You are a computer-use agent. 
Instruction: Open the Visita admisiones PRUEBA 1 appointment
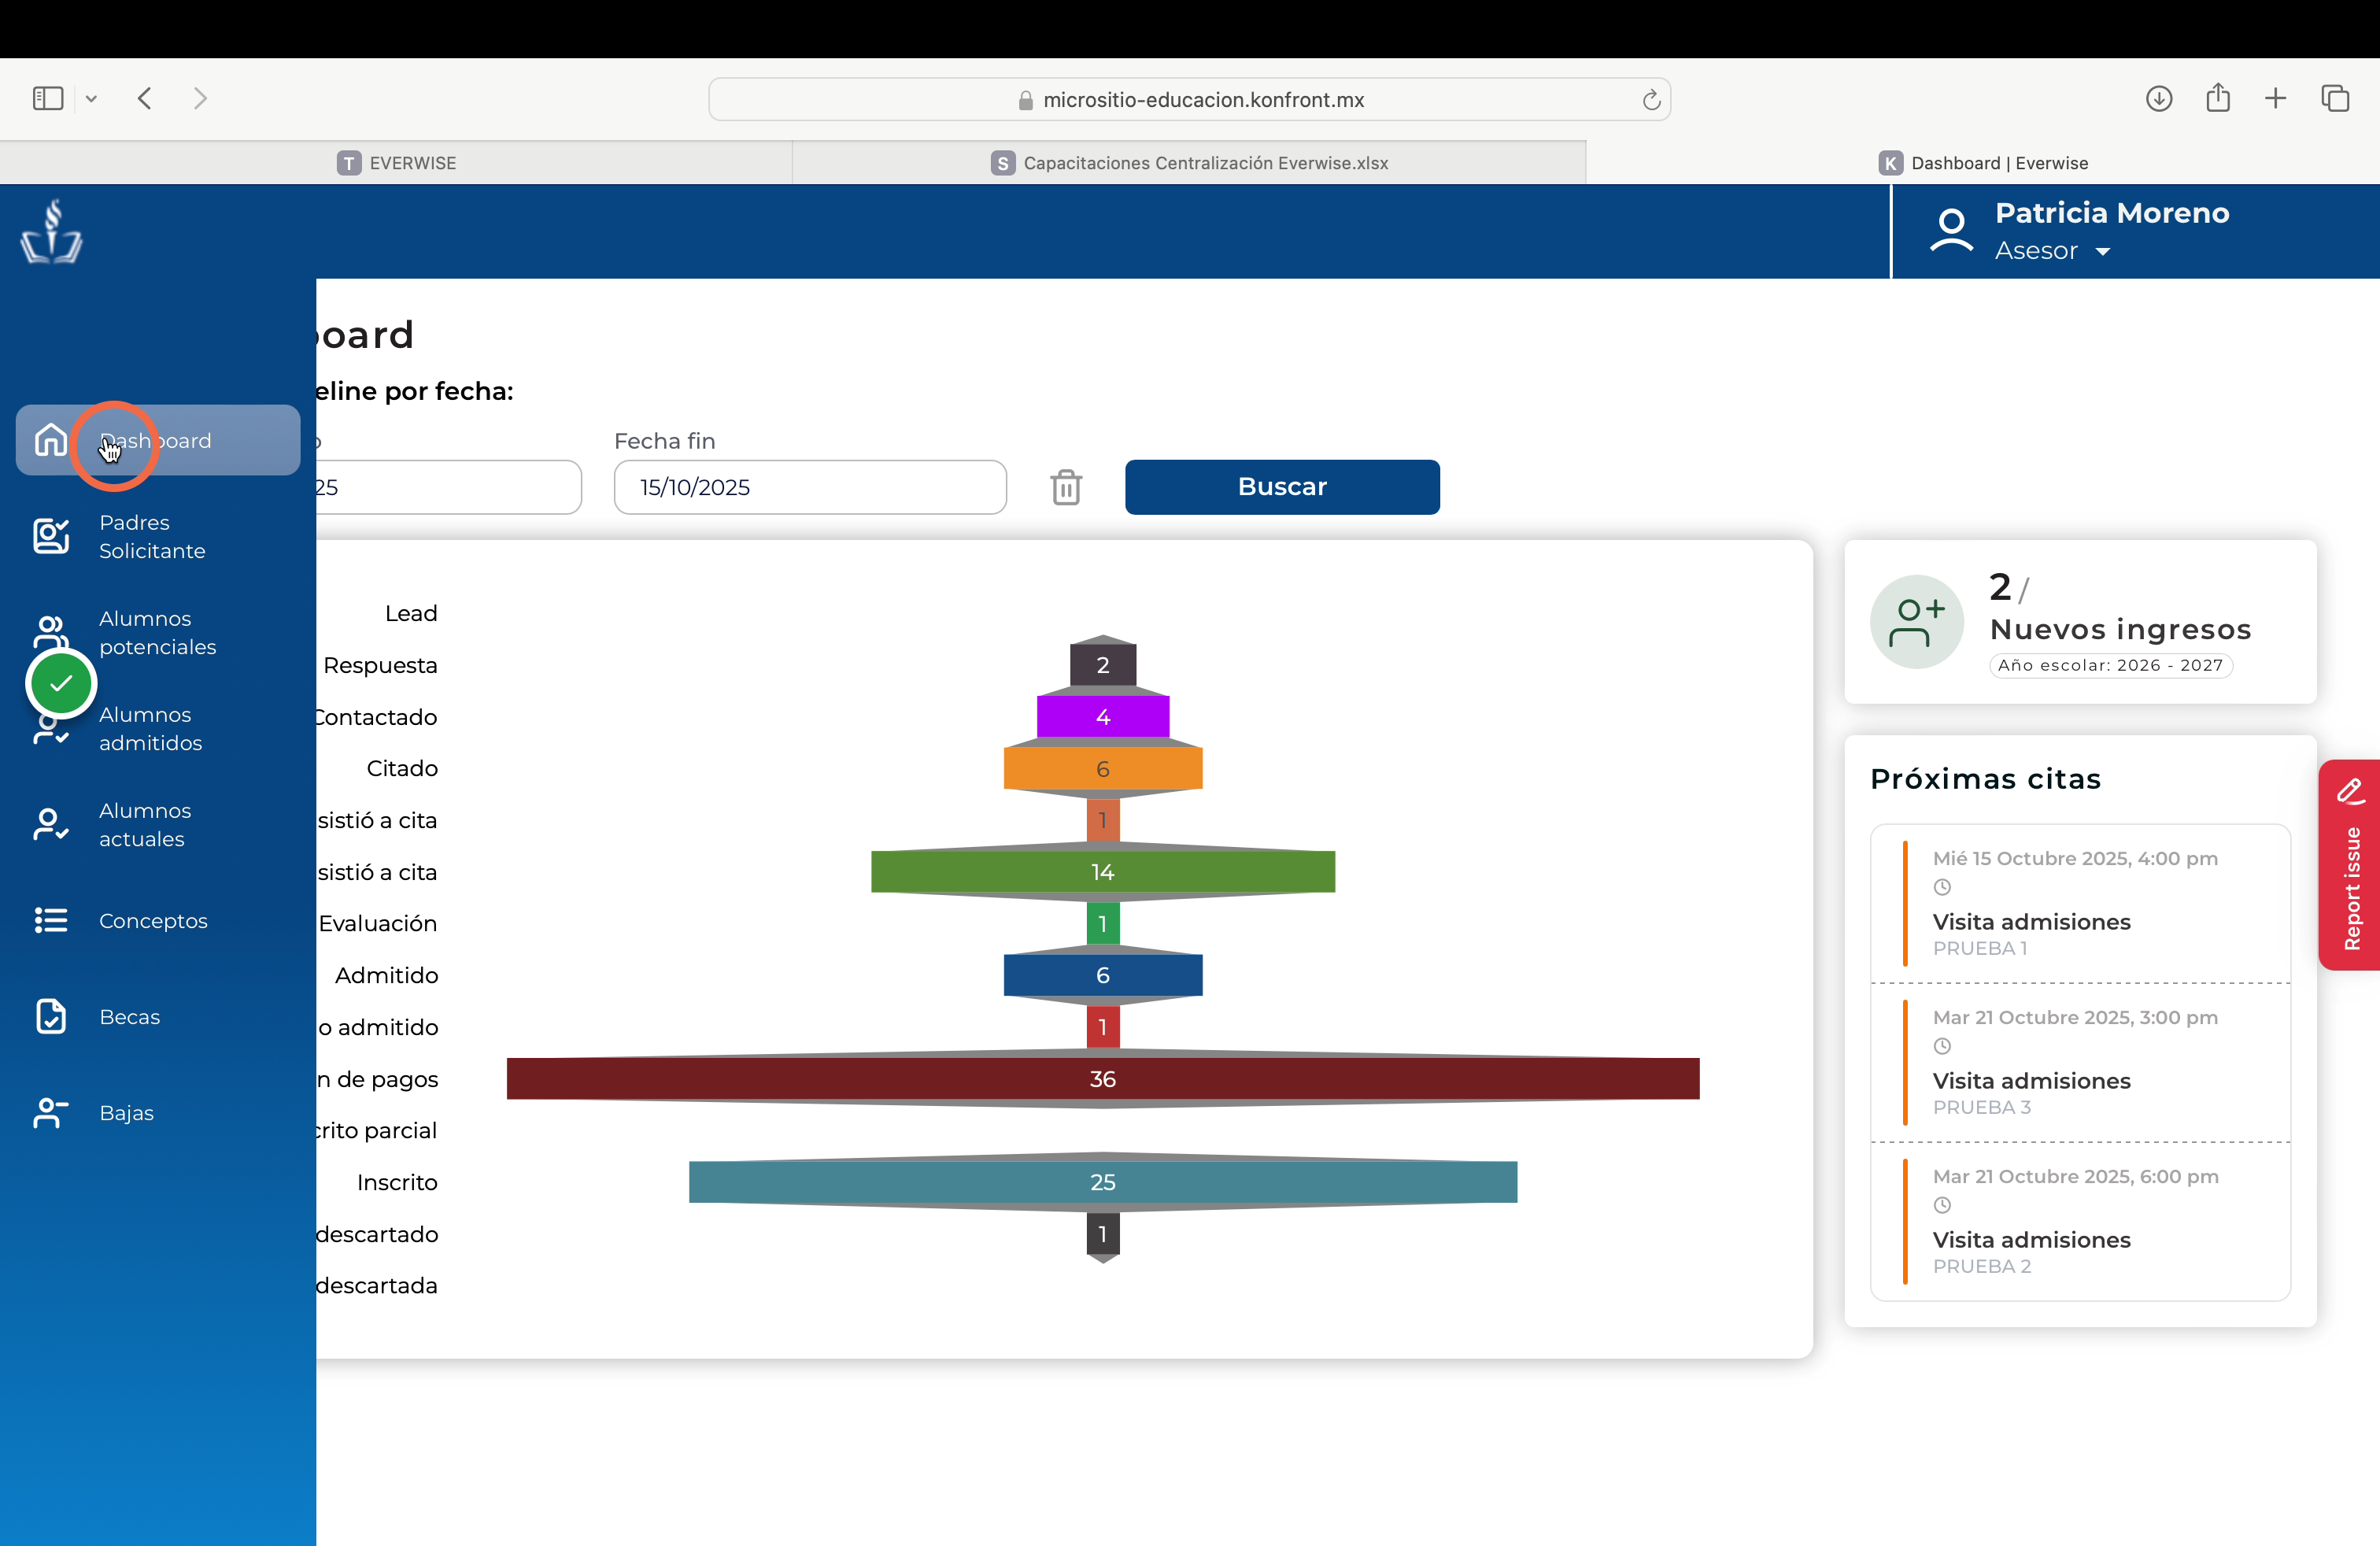click(2080, 904)
